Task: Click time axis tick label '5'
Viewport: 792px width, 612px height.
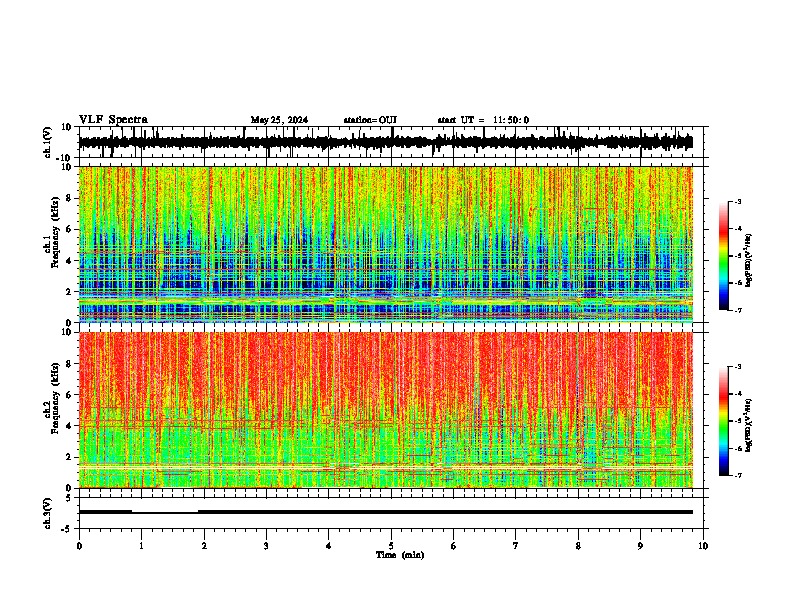Action: pyautogui.click(x=391, y=546)
